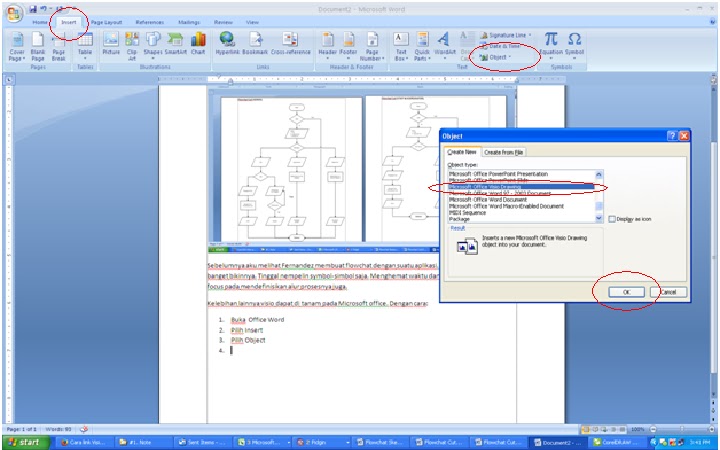The image size is (720, 450).
Task: Select the Insert ribbon tab
Action: (69, 22)
